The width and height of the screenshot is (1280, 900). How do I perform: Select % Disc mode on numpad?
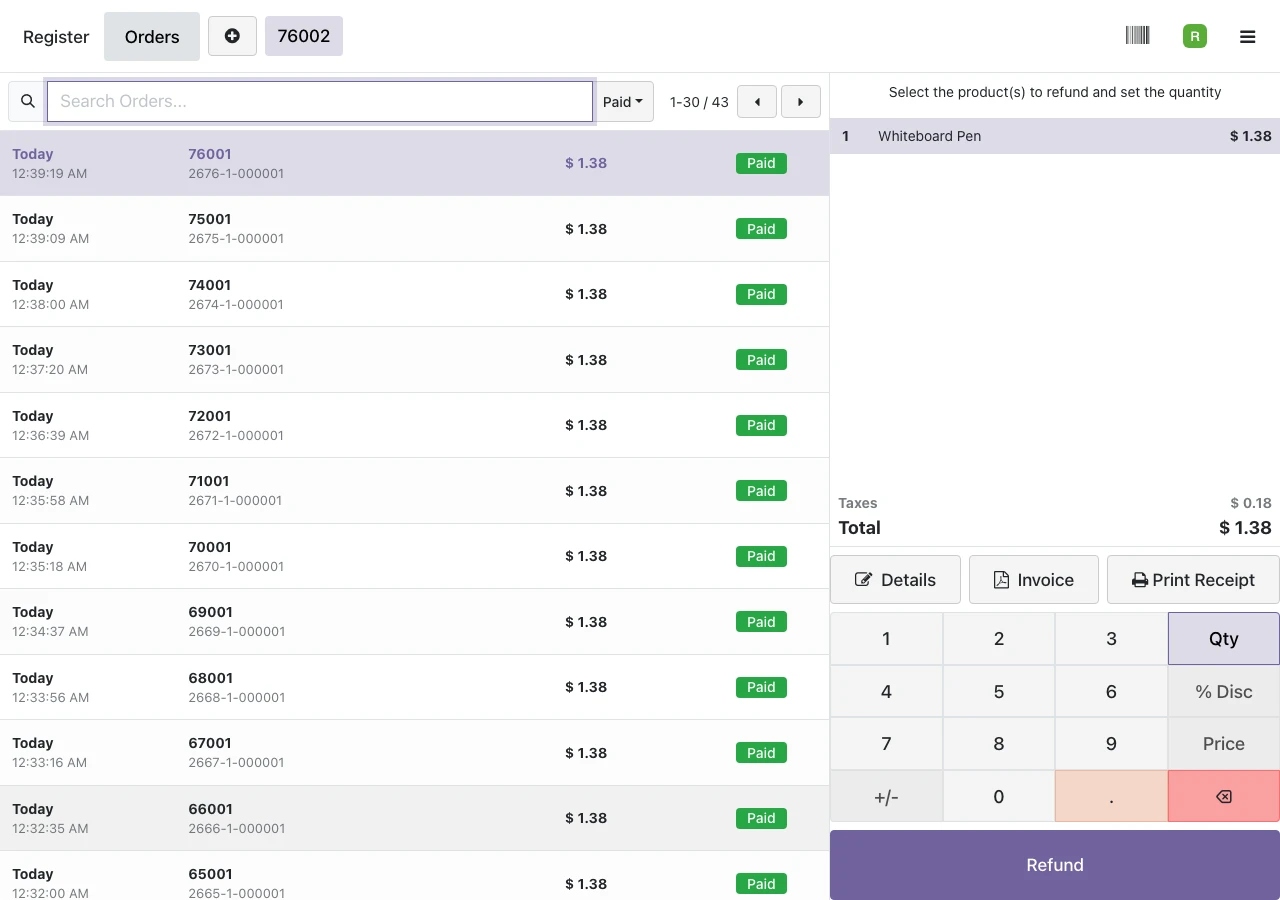click(x=1224, y=691)
